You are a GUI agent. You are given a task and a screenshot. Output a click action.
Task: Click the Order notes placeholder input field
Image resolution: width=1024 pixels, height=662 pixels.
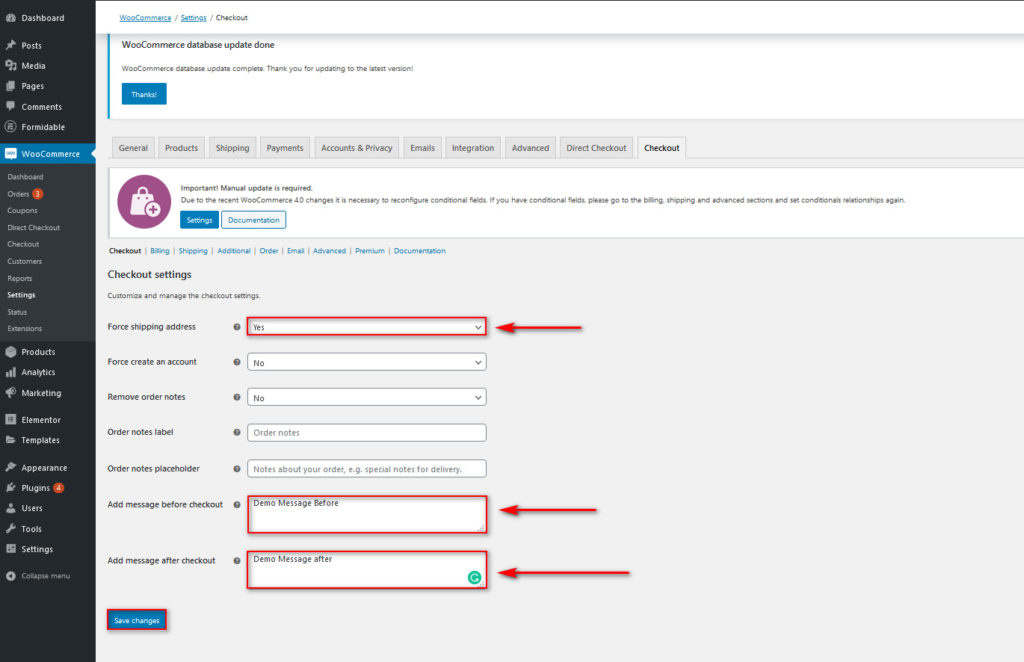pyautogui.click(x=366, y=469)
